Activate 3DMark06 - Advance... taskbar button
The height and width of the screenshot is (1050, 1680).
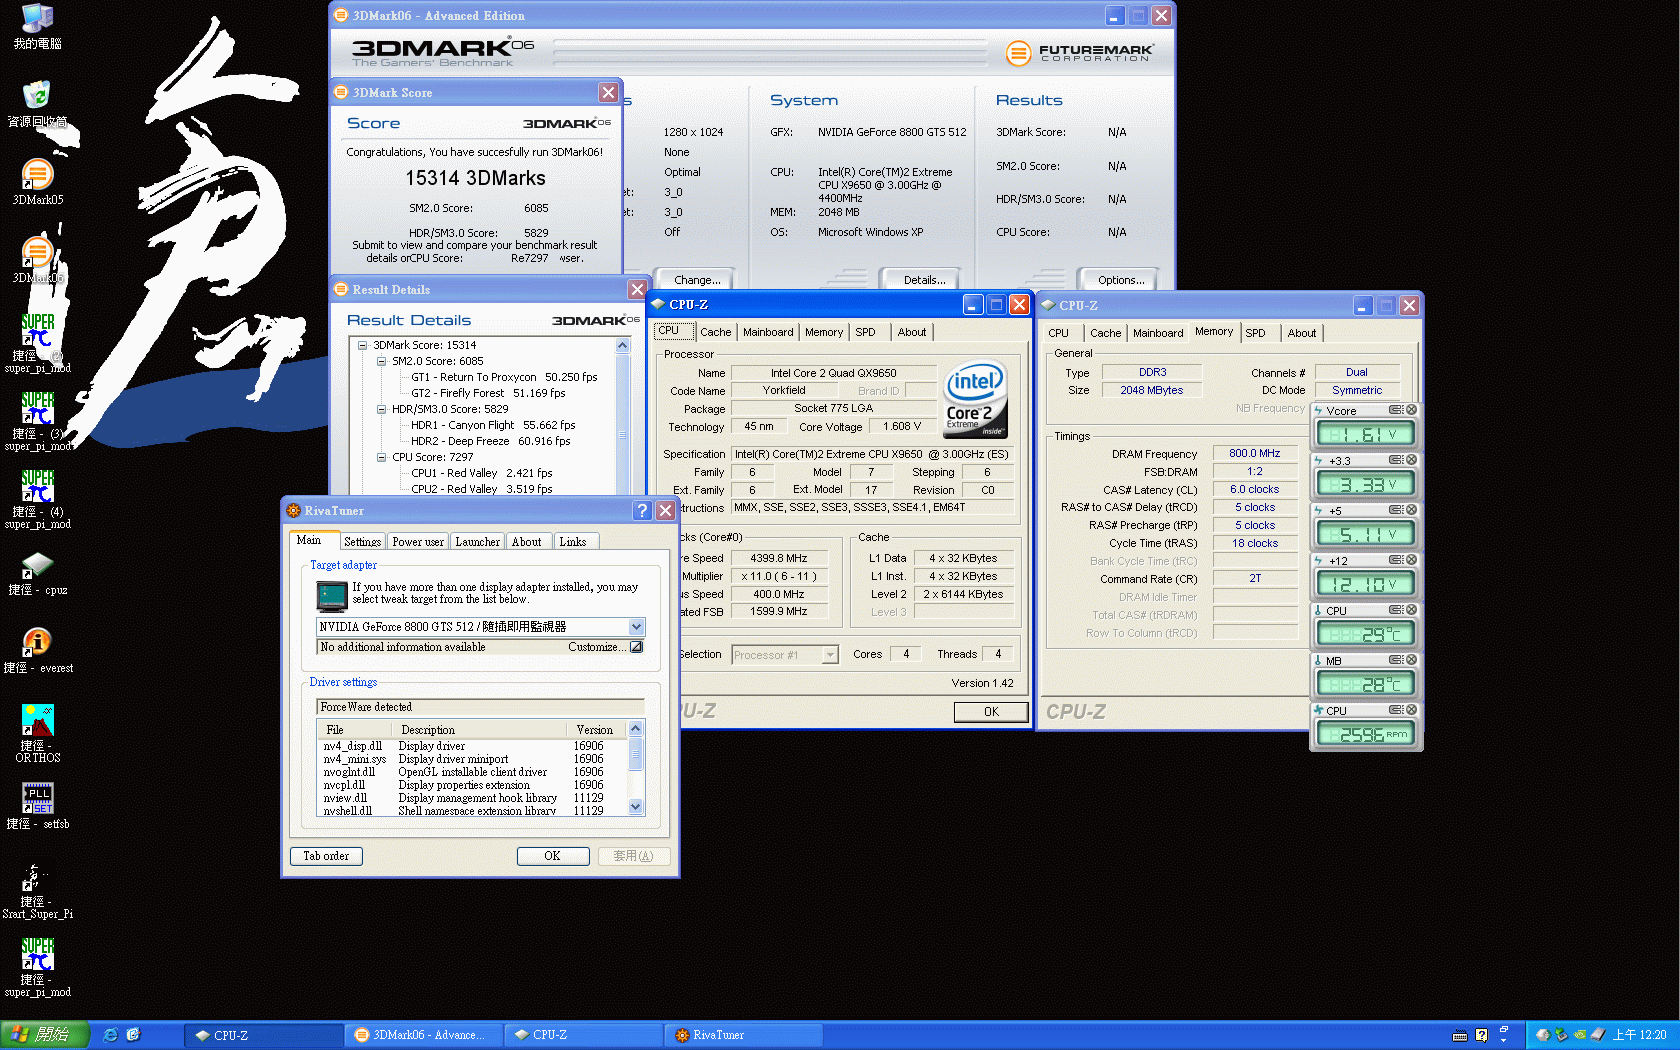(x=423, y=1035)
